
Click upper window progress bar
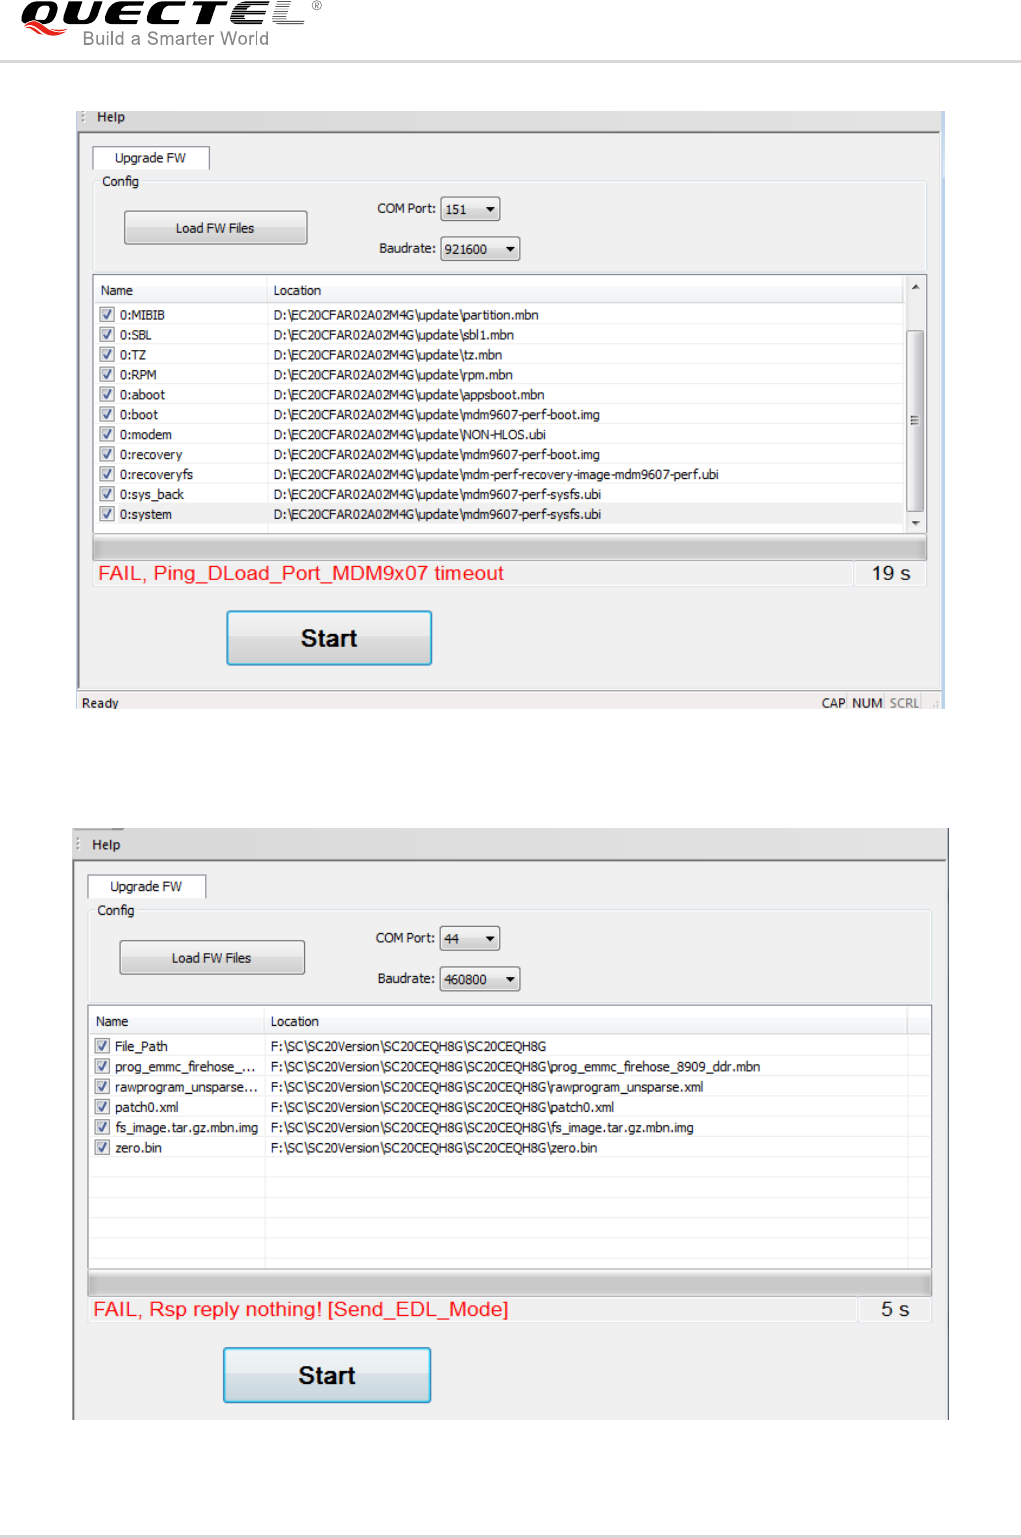509,548
